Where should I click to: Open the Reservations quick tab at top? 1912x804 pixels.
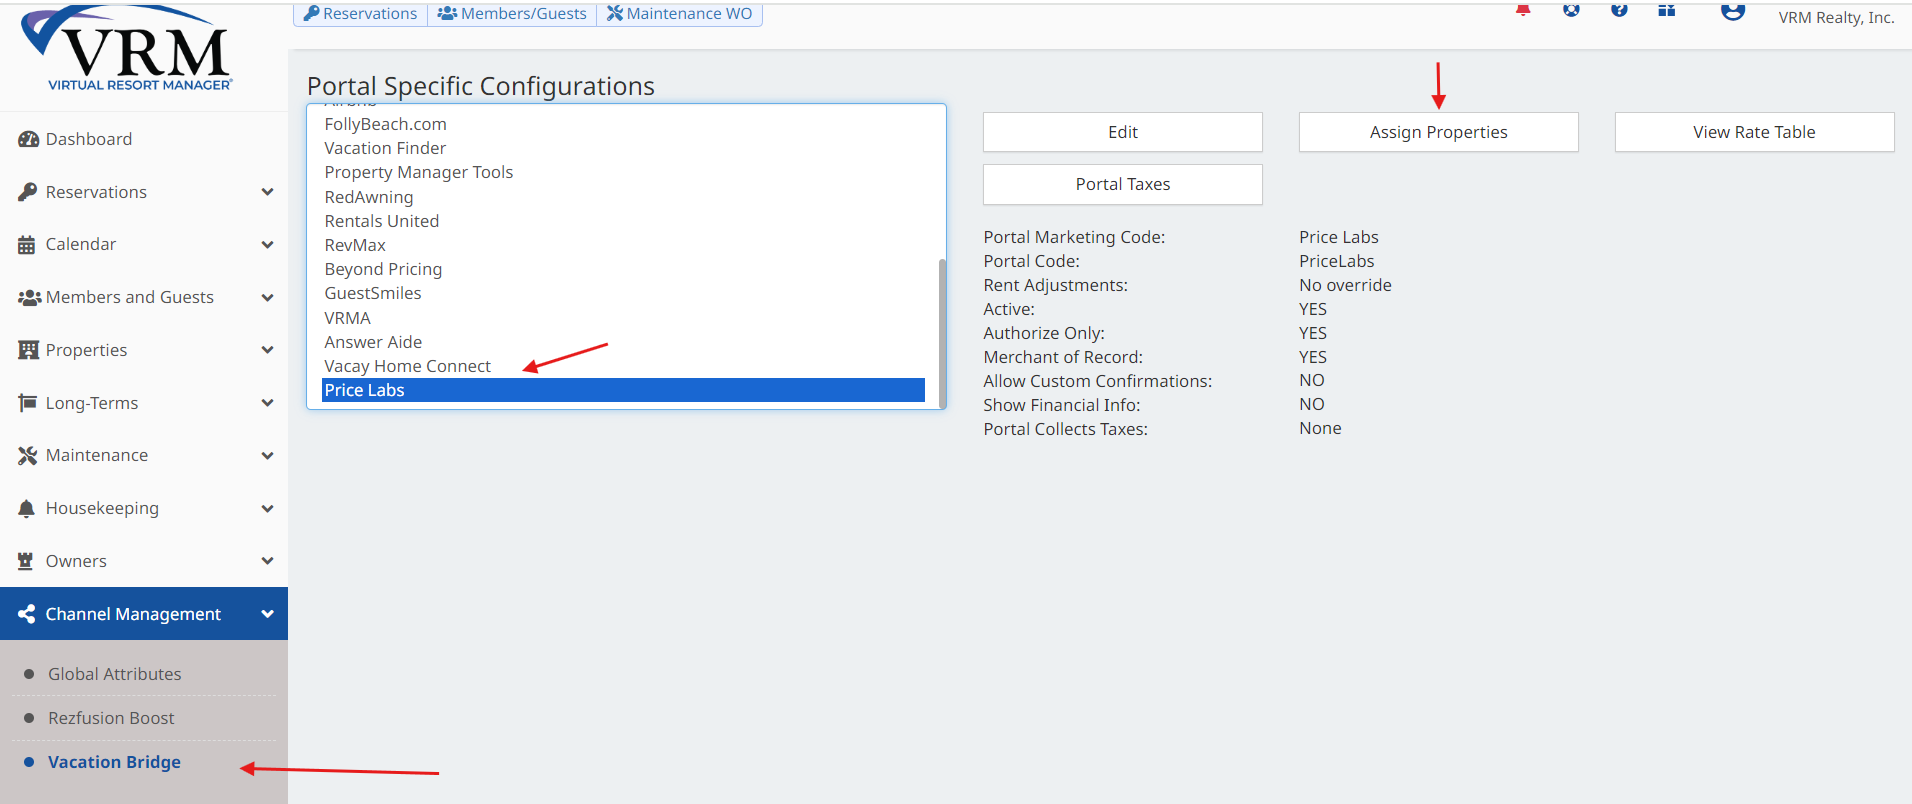tap(360, 13)
